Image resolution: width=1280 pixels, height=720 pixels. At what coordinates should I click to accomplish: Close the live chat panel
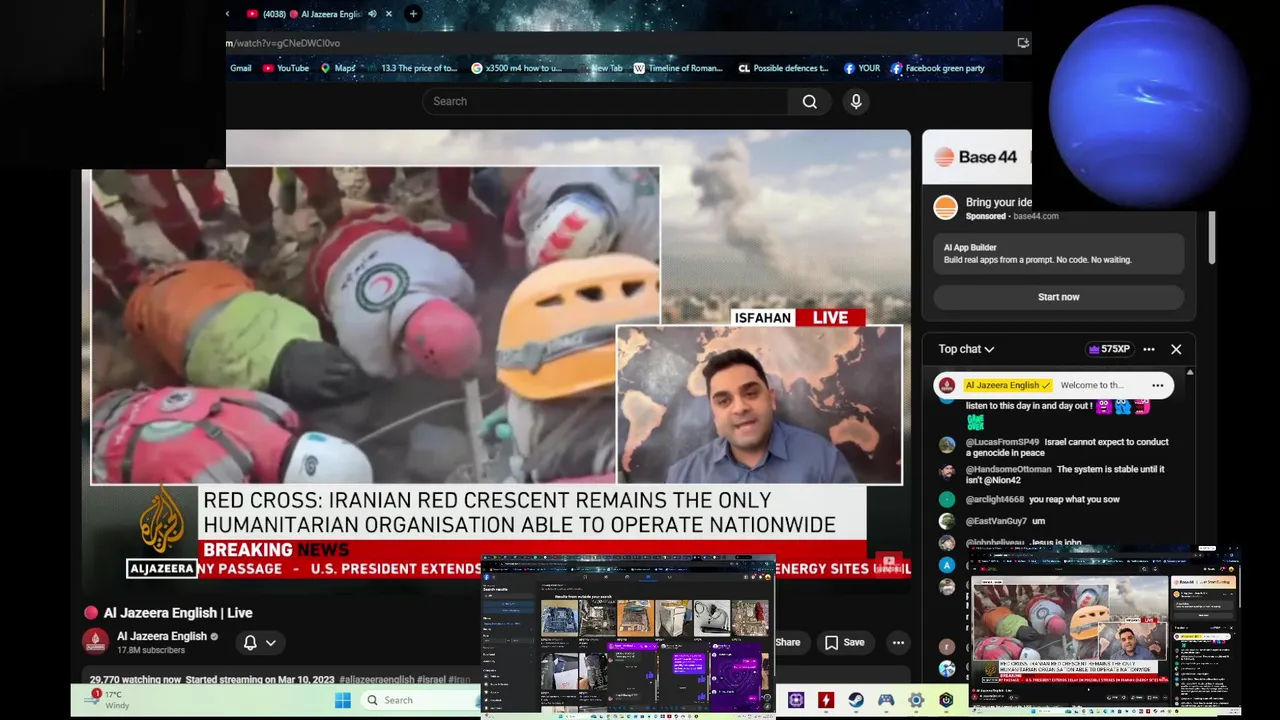pos(1176,349)
